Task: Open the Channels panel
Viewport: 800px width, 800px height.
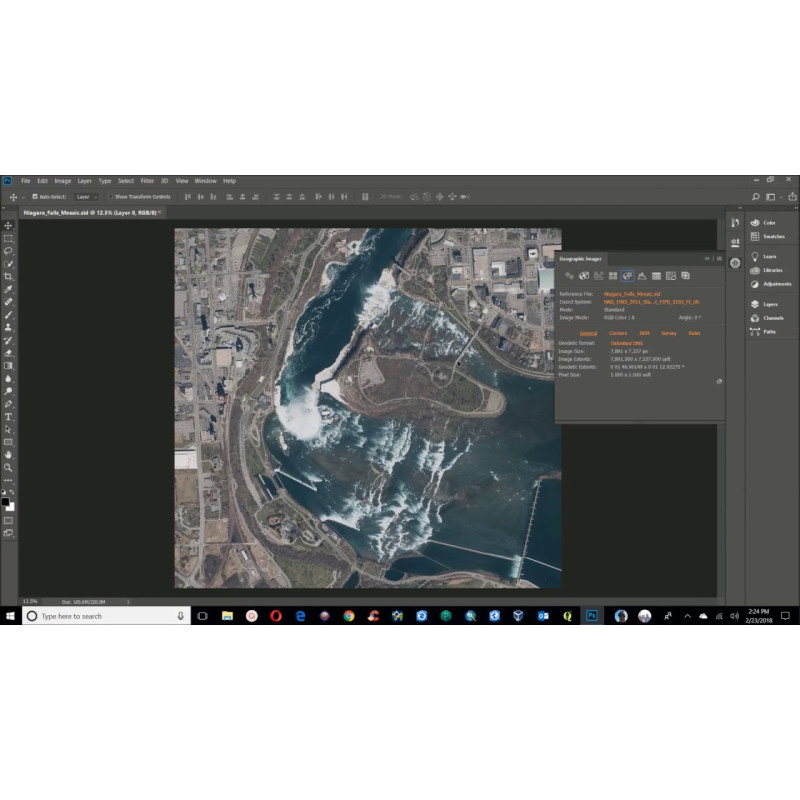Action: pos(755,318)
